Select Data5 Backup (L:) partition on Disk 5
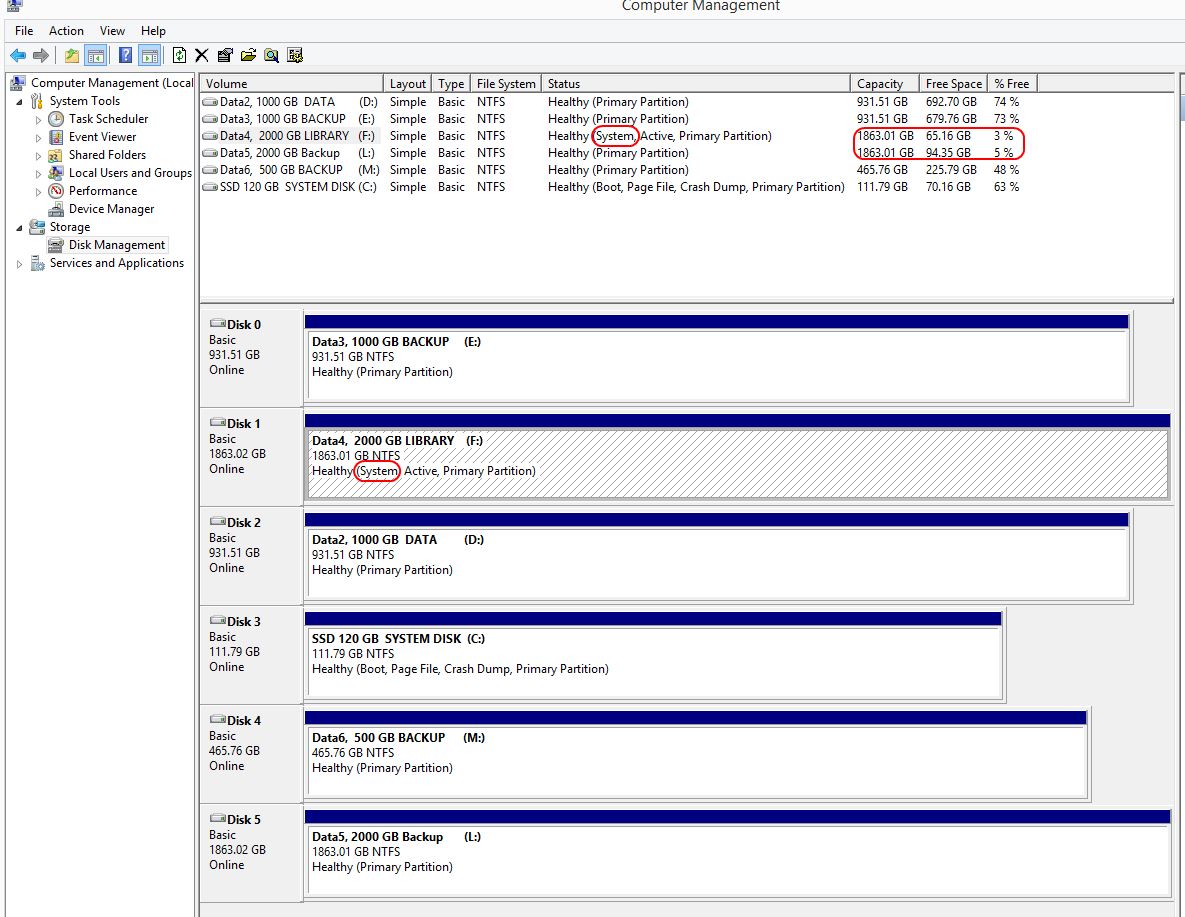 click(x=737, y=856)
